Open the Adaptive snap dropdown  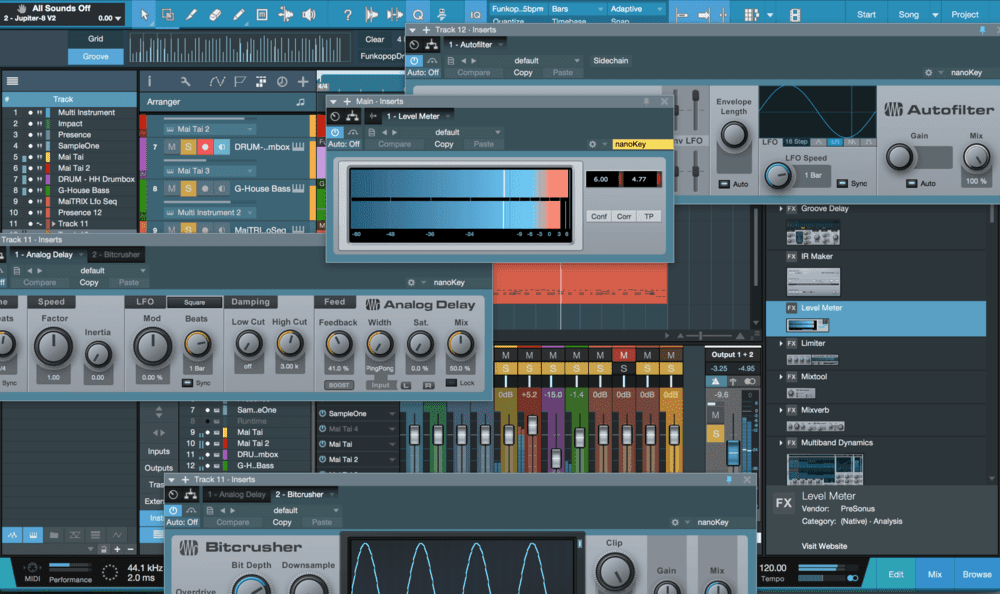635,9
